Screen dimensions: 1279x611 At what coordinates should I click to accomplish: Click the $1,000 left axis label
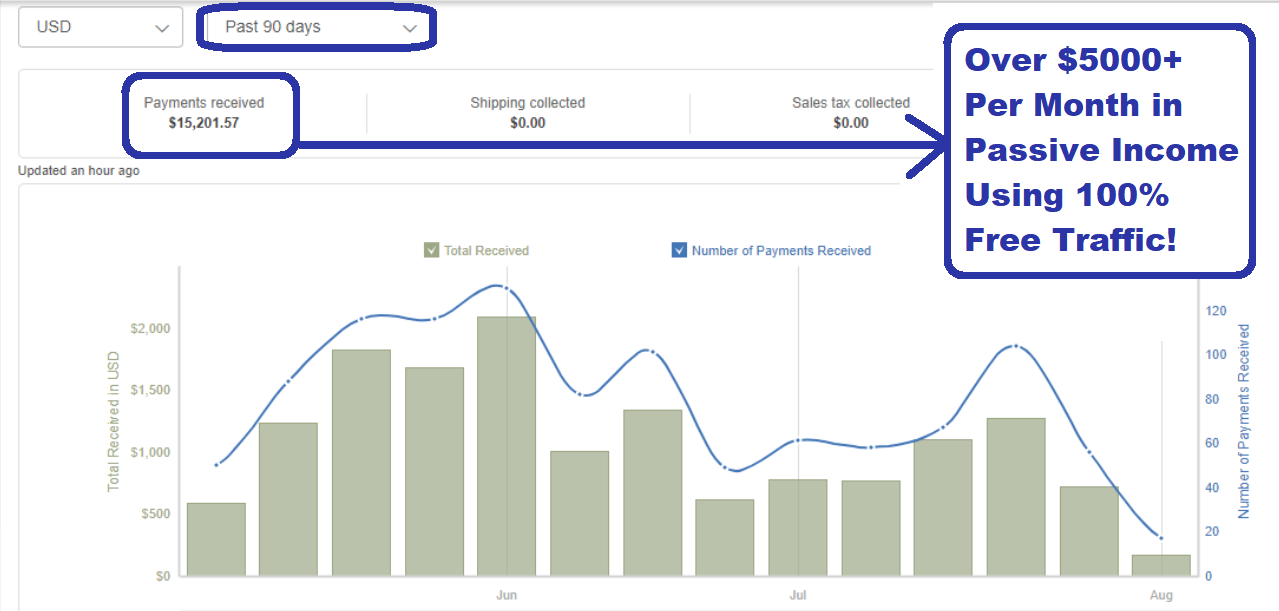coord(149,452)
